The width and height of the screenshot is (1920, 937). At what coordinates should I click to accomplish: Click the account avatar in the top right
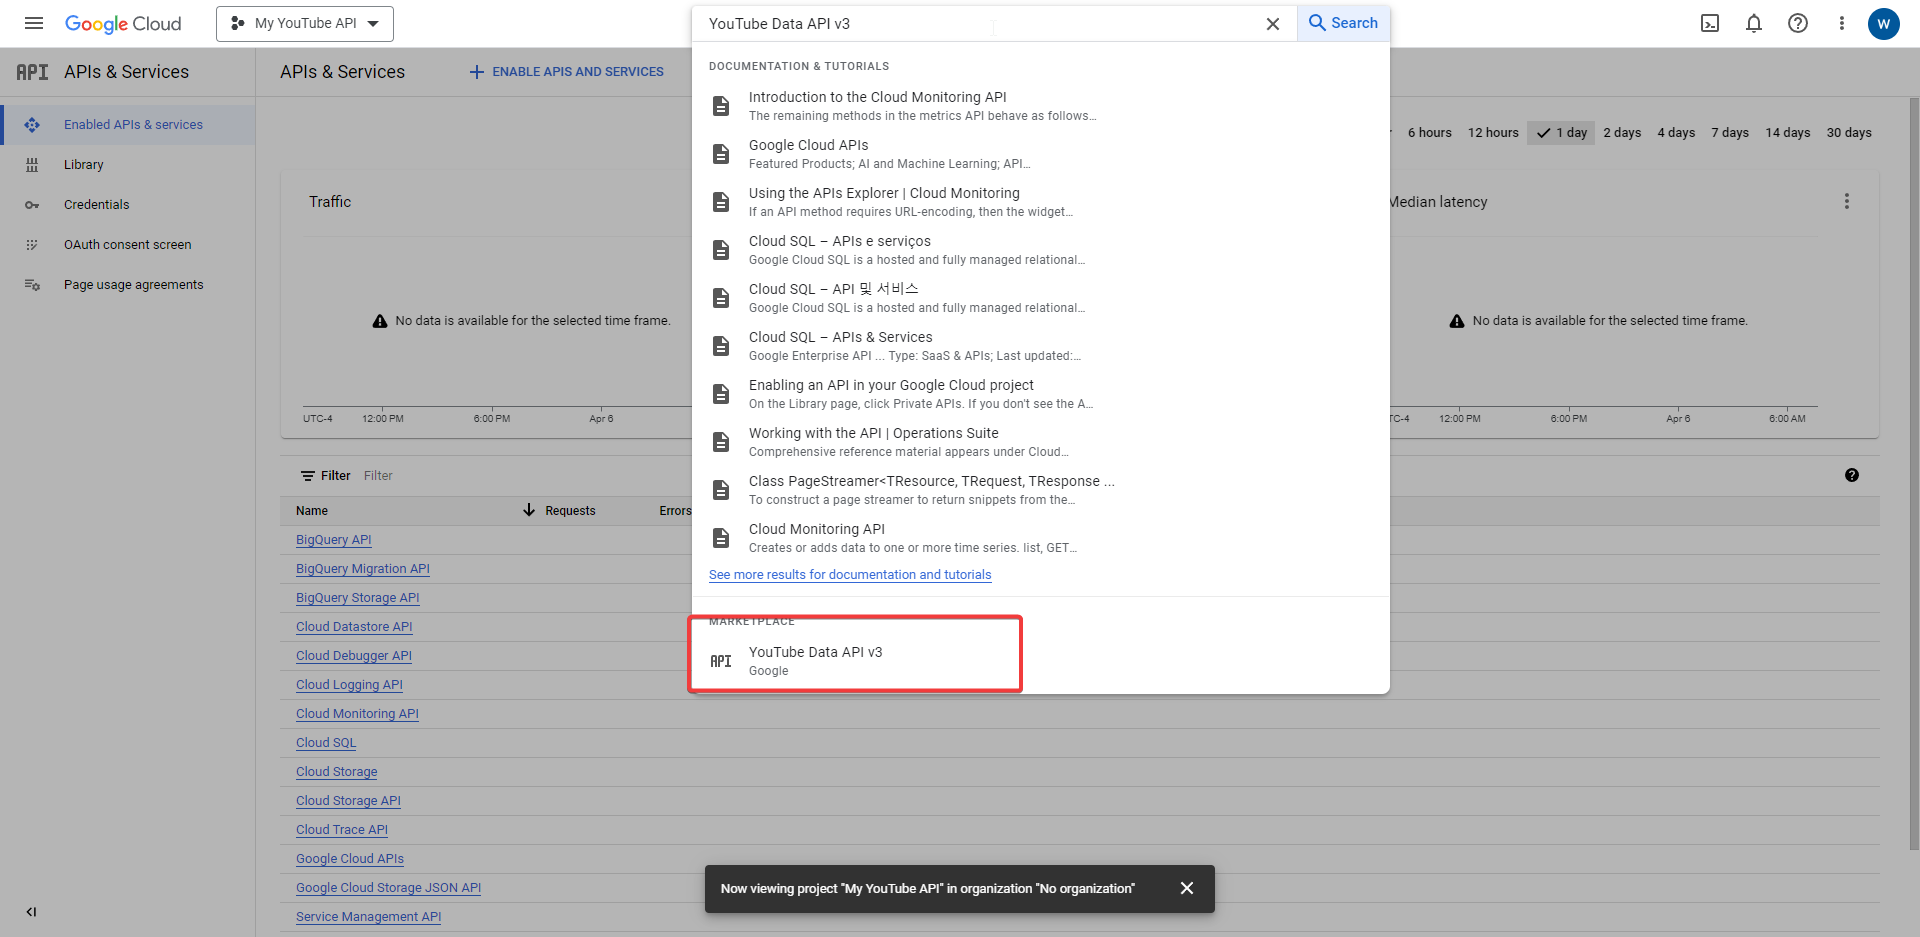[1884, 24]
